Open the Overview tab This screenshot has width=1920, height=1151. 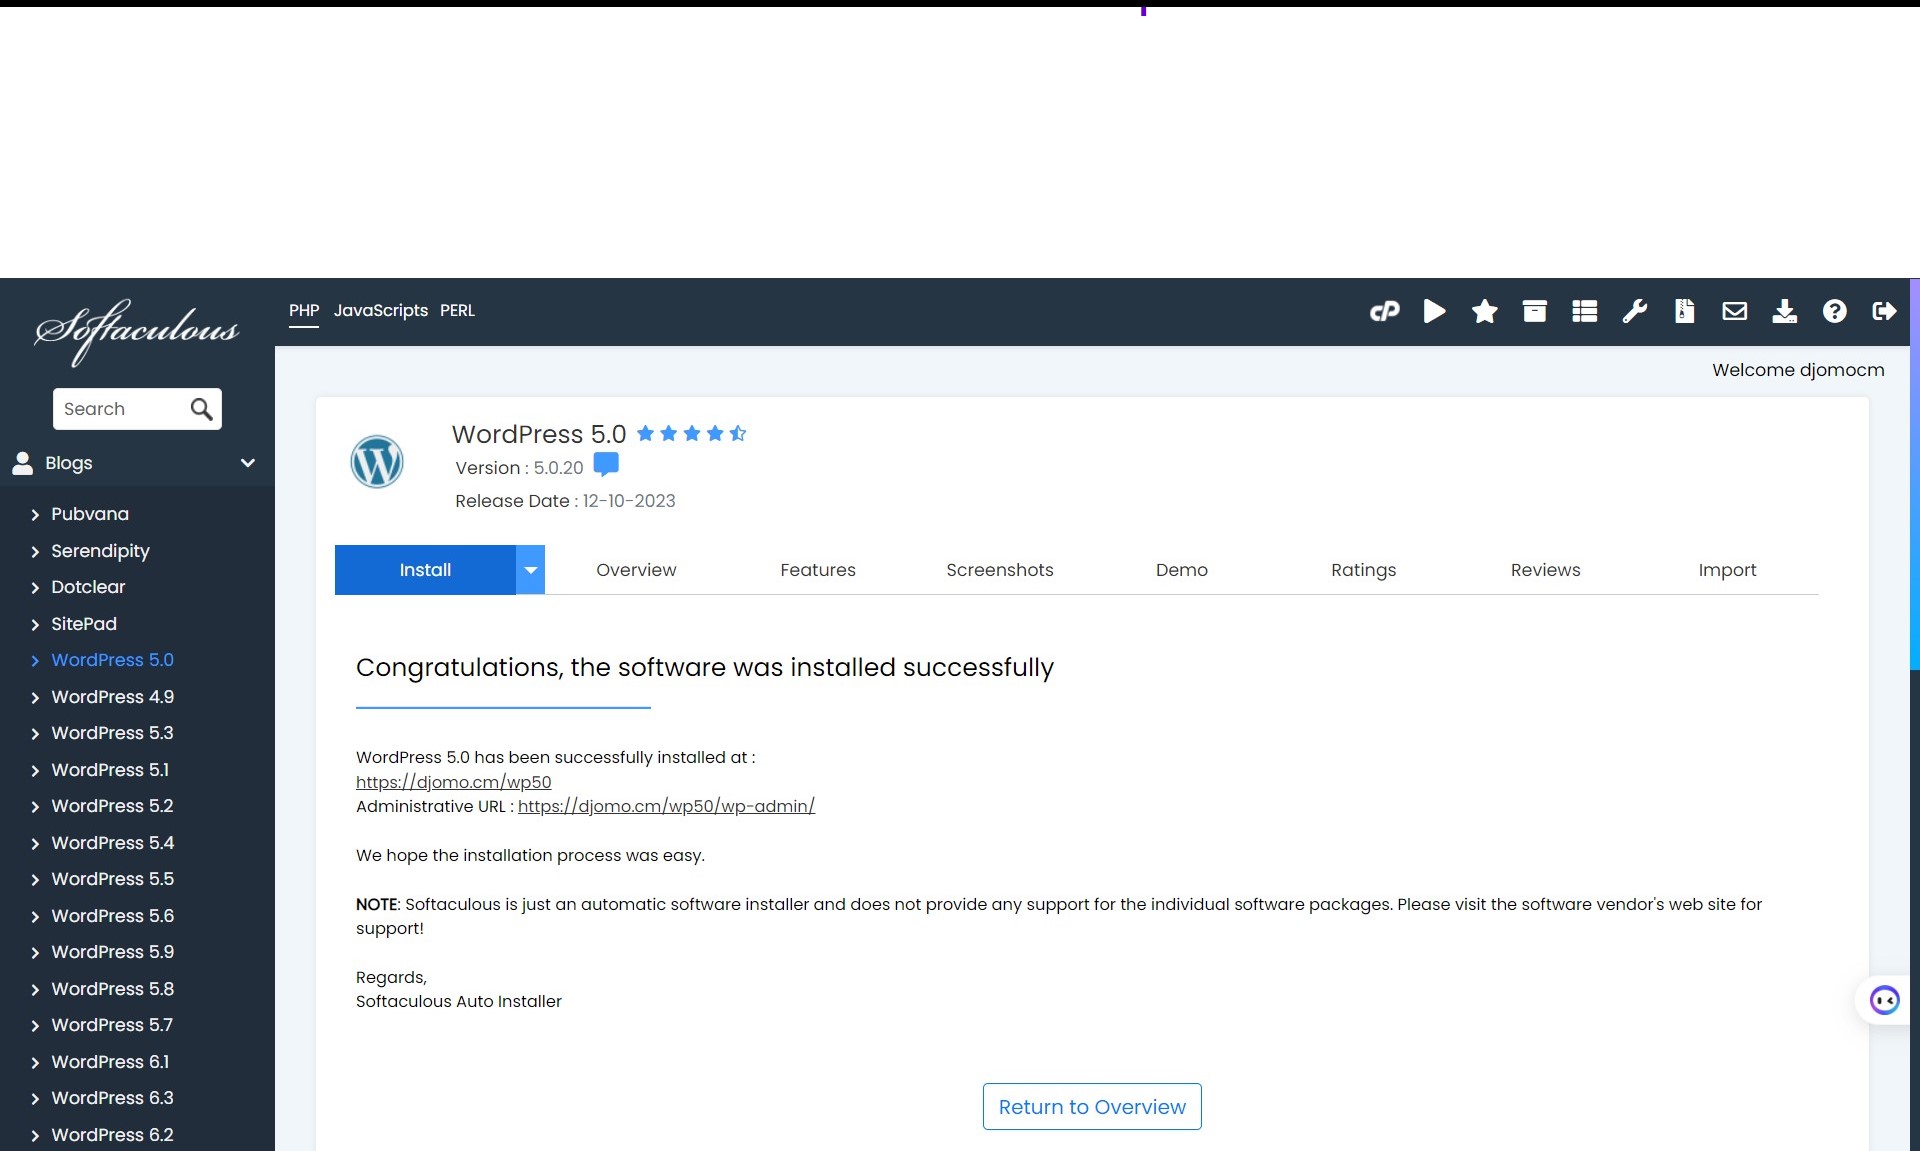point(636,570)
